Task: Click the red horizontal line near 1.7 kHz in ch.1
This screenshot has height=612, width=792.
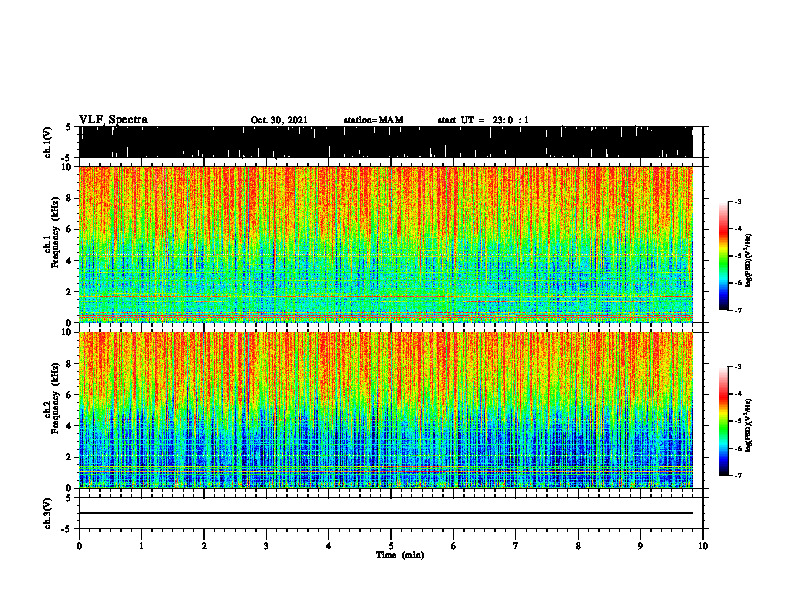Action: point(386,296)
